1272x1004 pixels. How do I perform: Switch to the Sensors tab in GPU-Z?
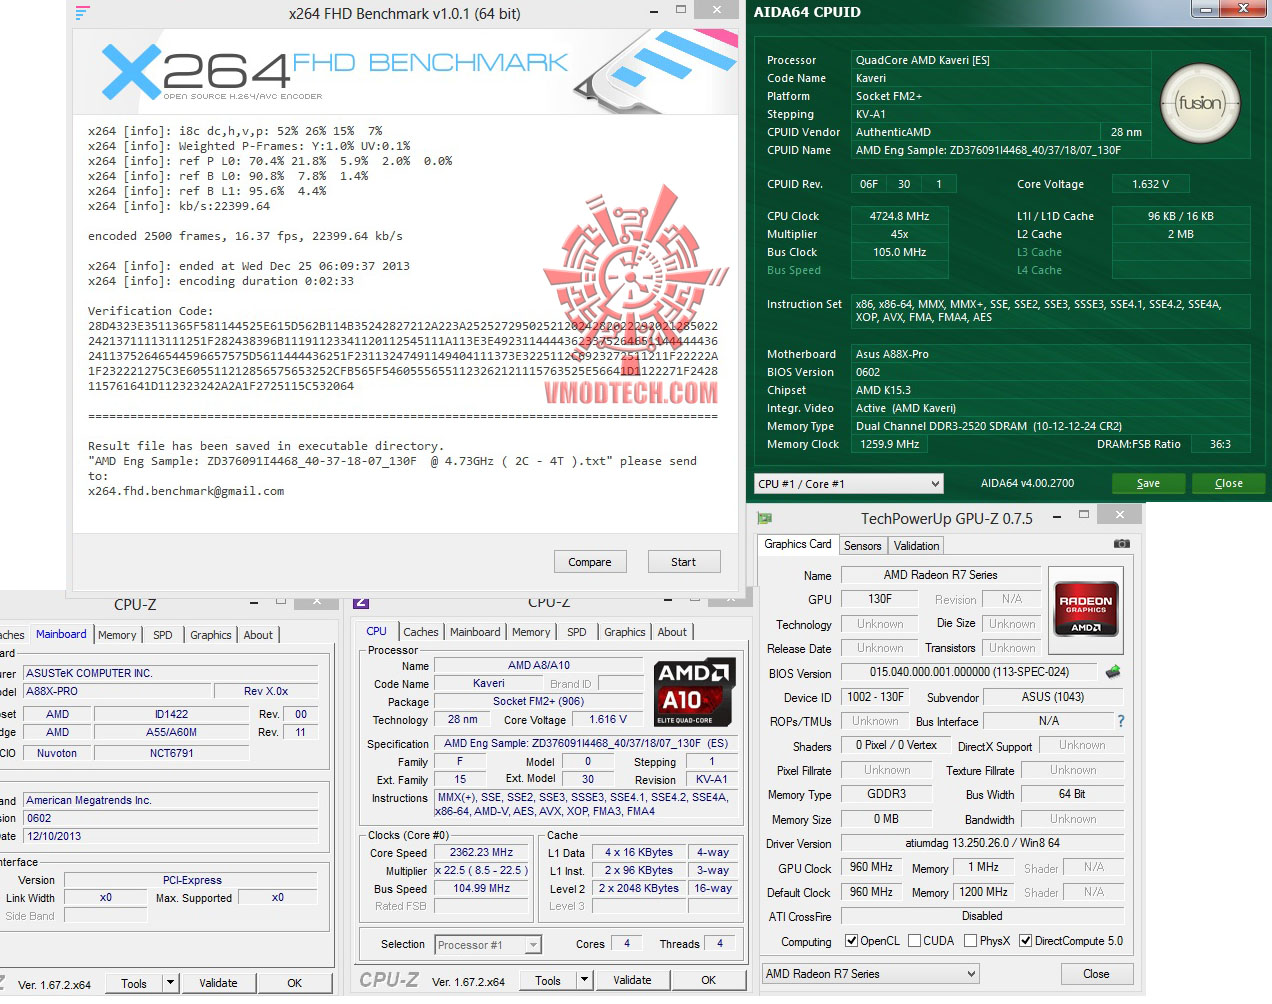pos(862,546)
